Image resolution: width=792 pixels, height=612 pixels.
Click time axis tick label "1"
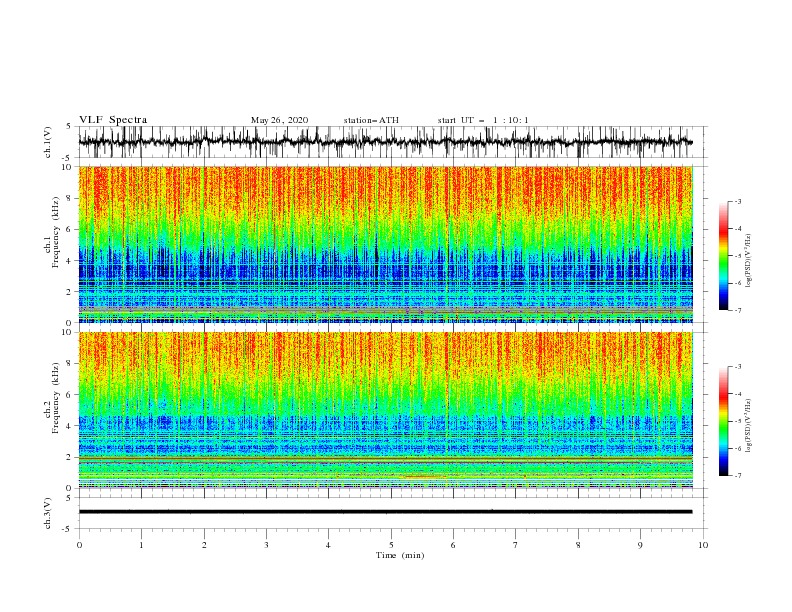click(141, 545)
